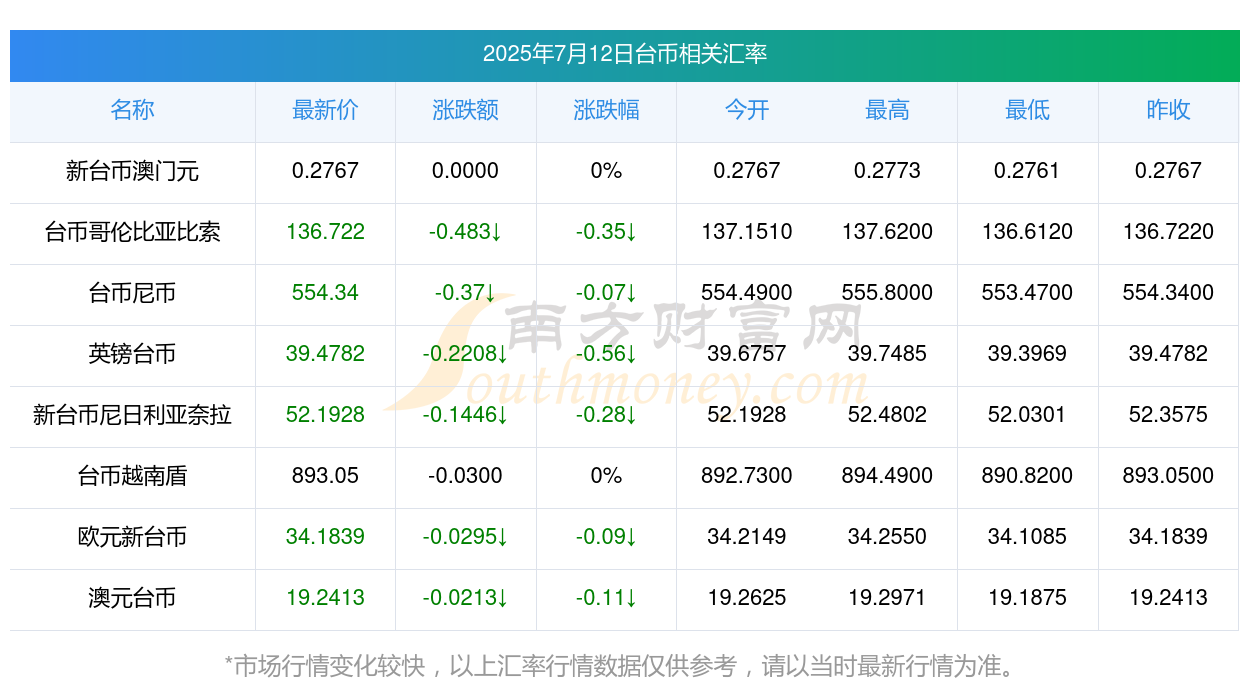Click the row name 英镑台币

[132, 354]
